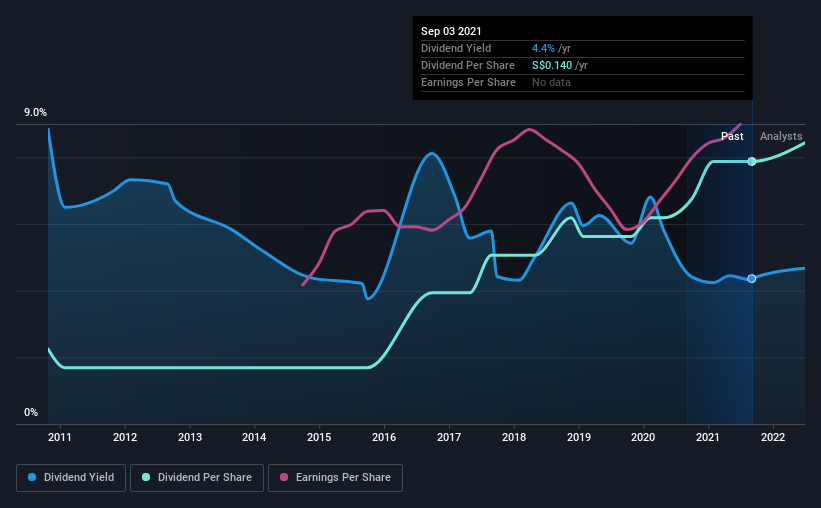
Task: Click the teal data point marker on Dividend Per Share line
Action: click(752, 161)
